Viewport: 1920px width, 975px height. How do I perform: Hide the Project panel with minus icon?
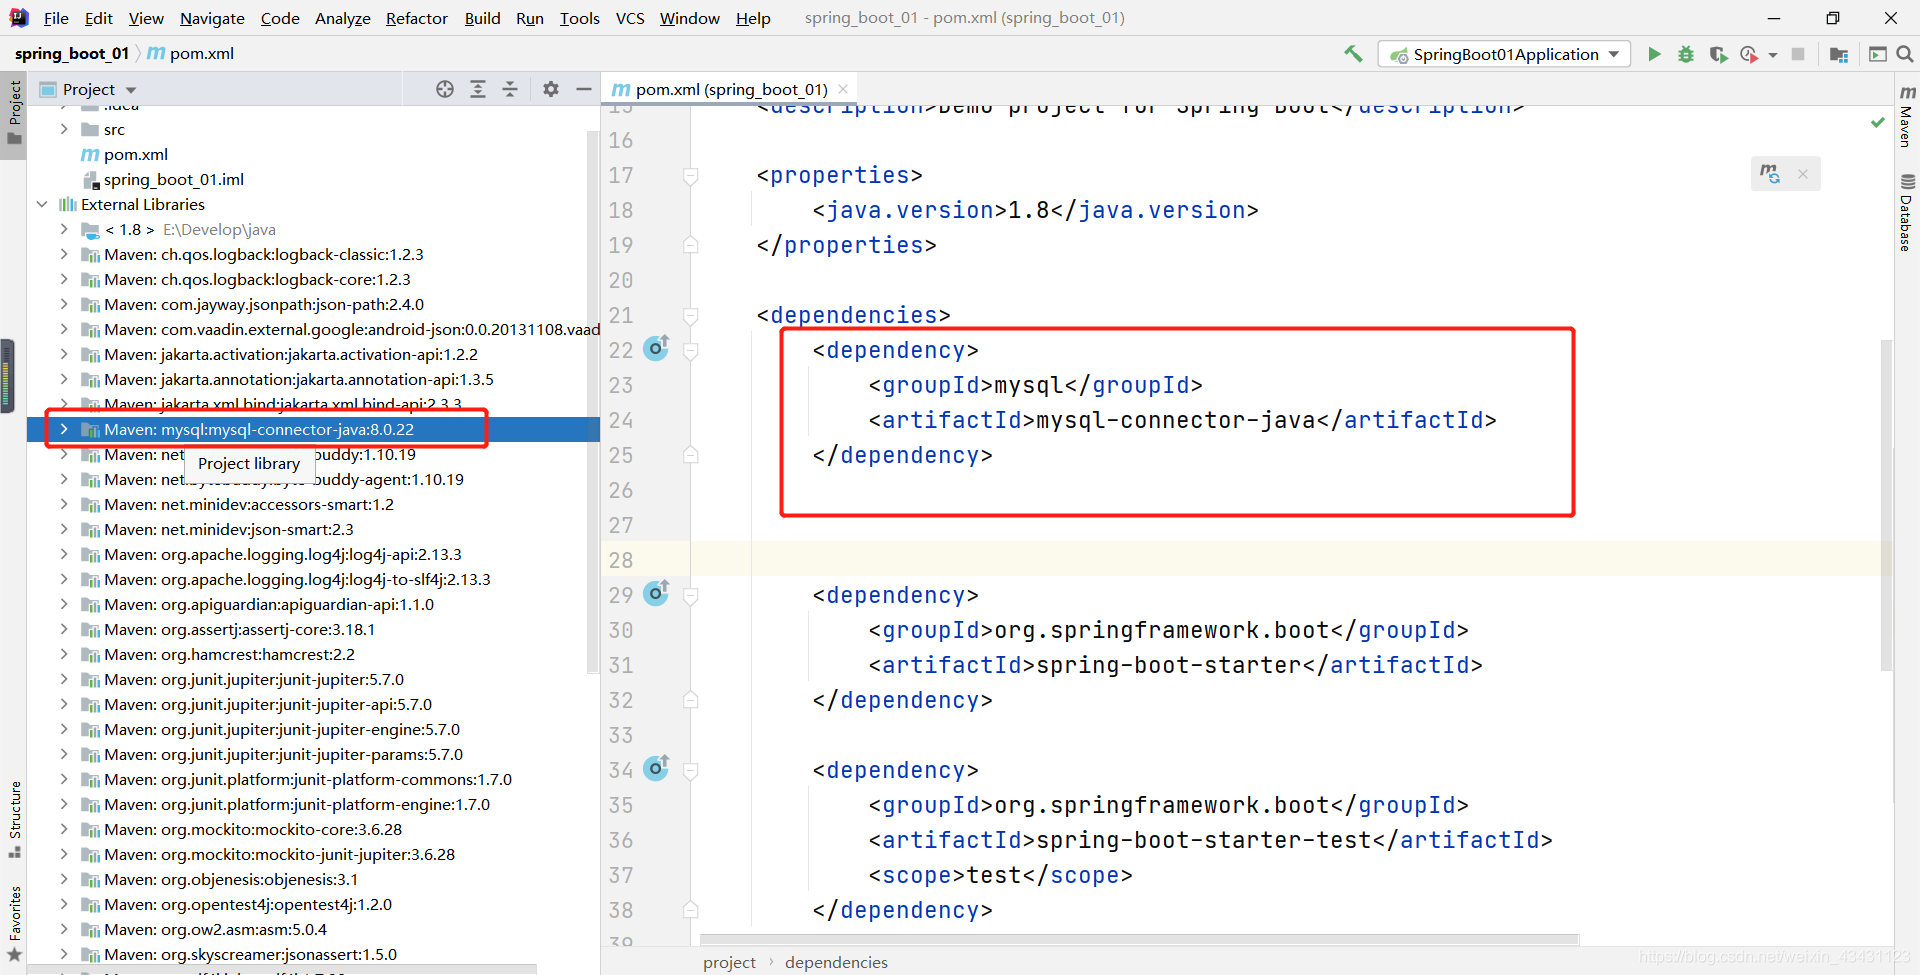coord(584,89)
